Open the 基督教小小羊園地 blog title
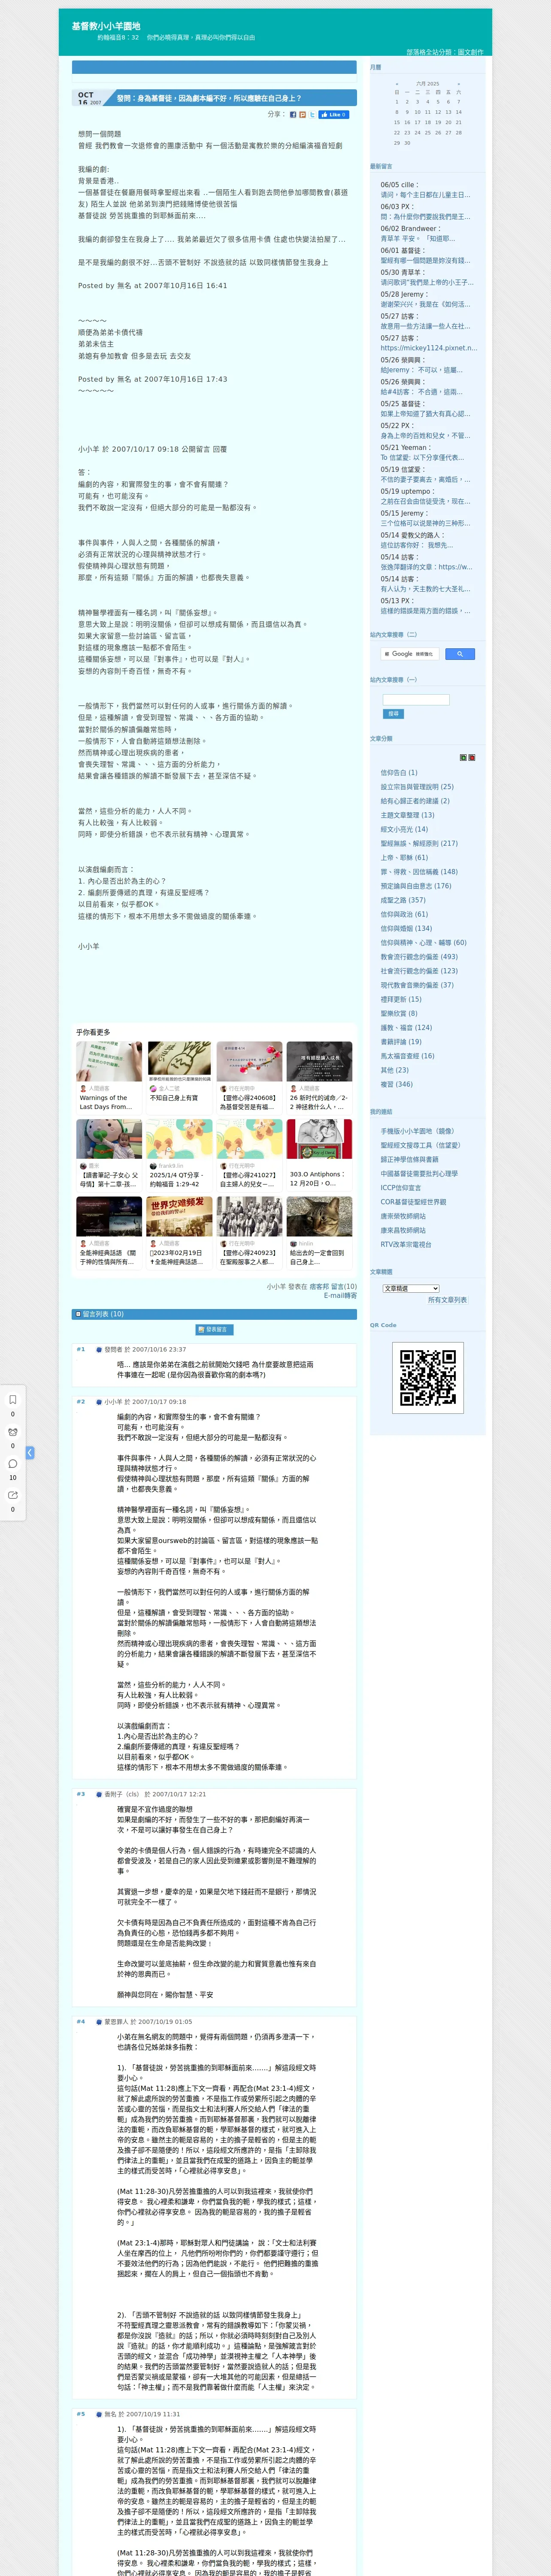Screen dimensions: 551x2576 [106, 26]
